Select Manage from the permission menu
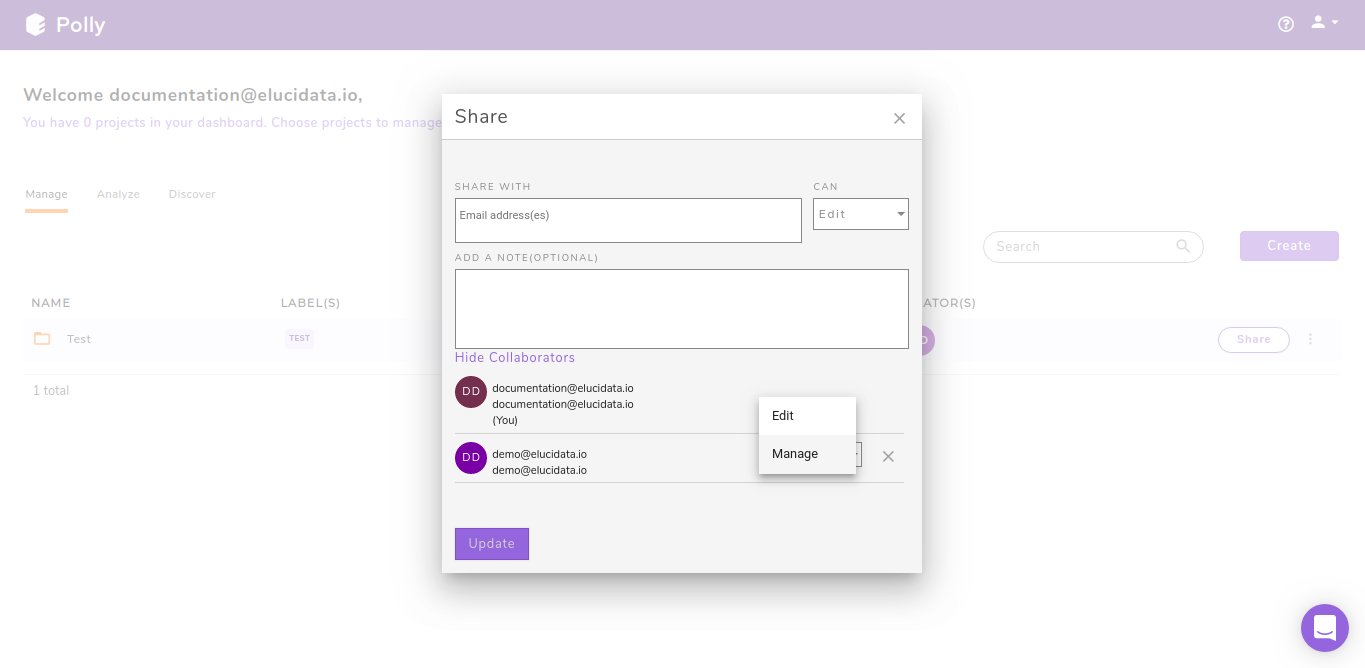Image resolution: width=1365 pixels, height=668 pixels. [x=795, y=453]
